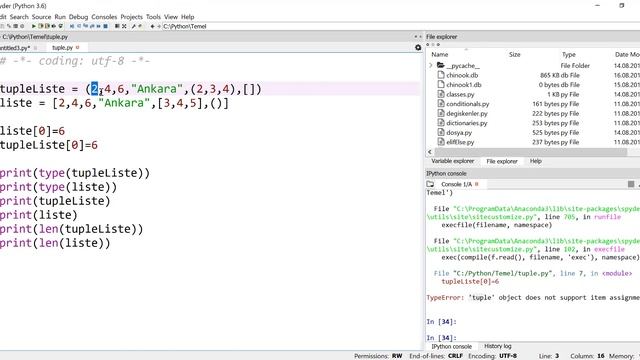640x360 pixels.
Task: Open the Debug menu
Action: click(78, 17)
